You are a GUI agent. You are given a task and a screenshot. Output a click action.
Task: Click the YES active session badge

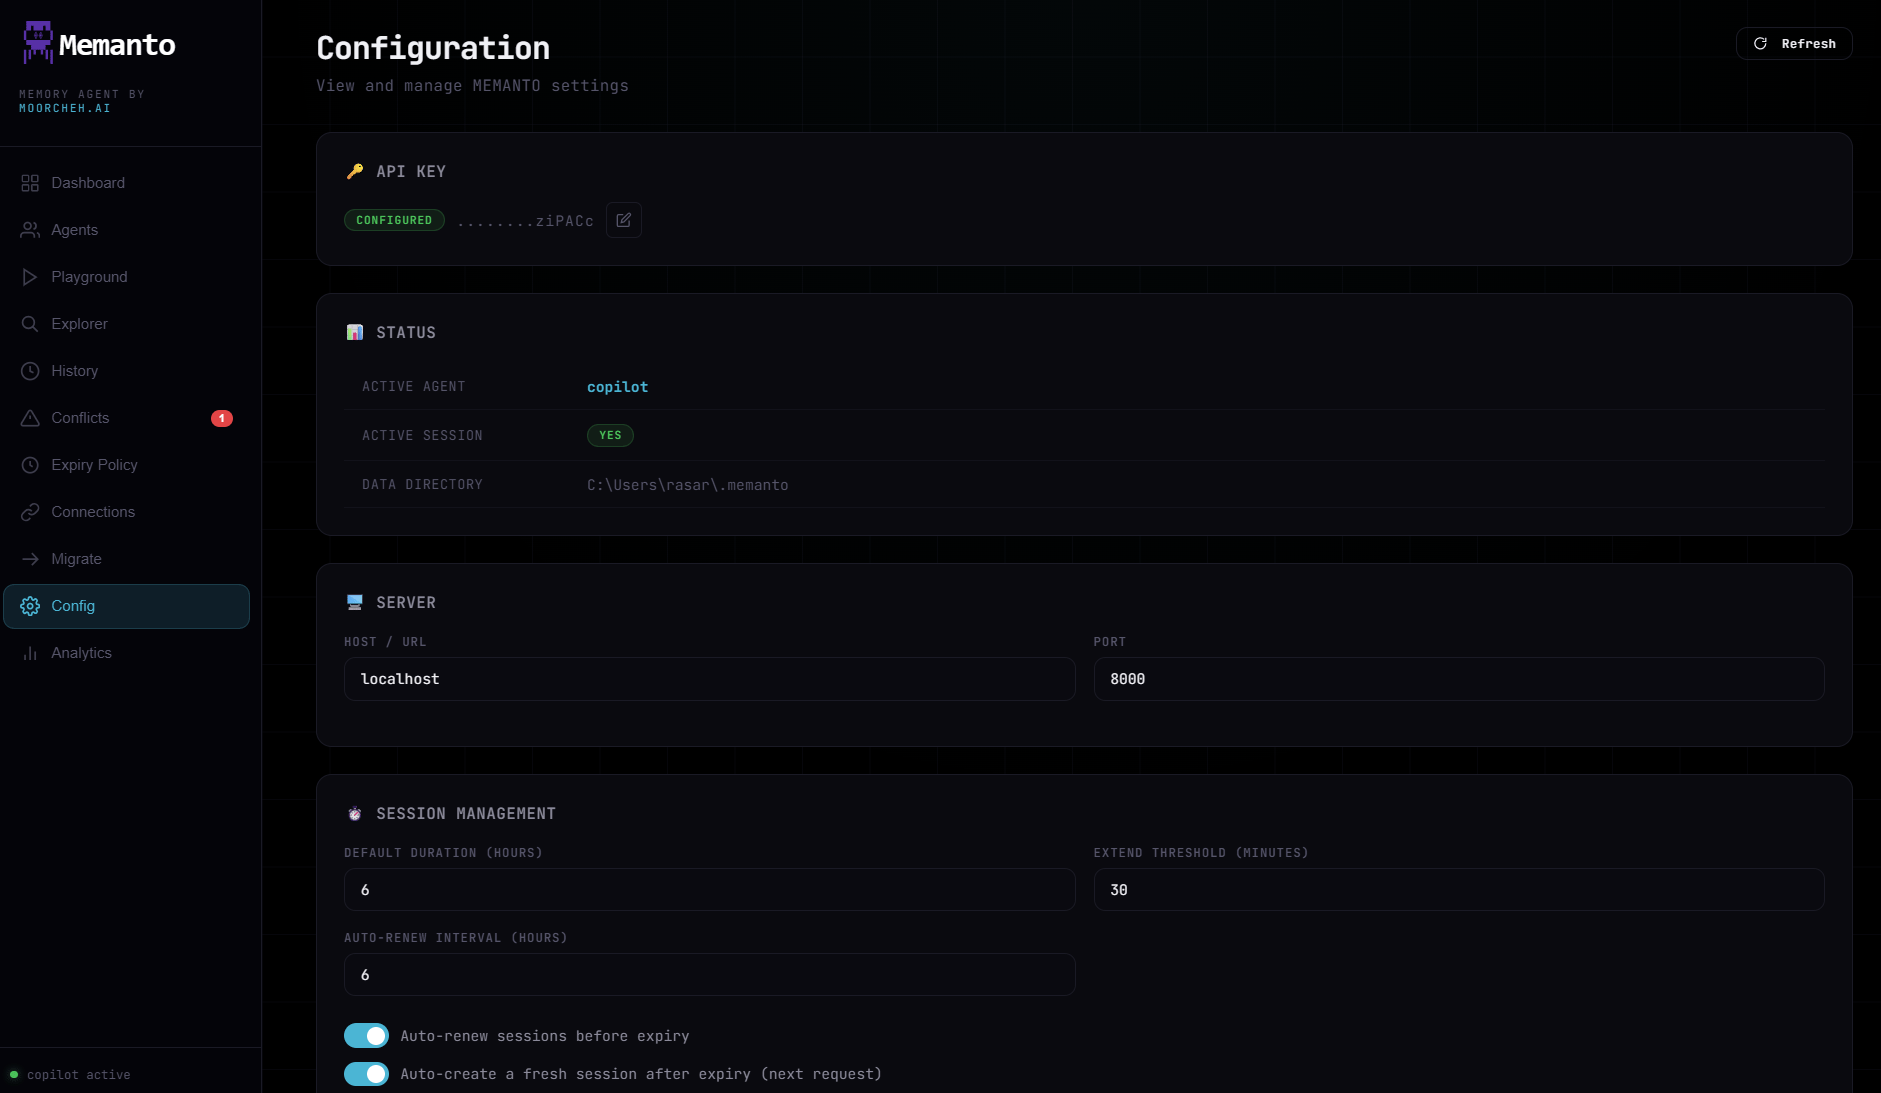tap(610, 435)
